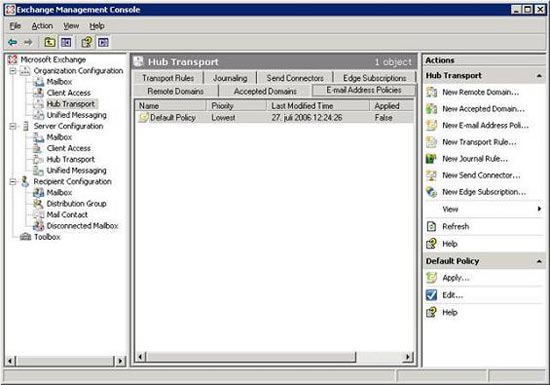
Task: Collapse the Server Configuration node
Action: point(13,126)
